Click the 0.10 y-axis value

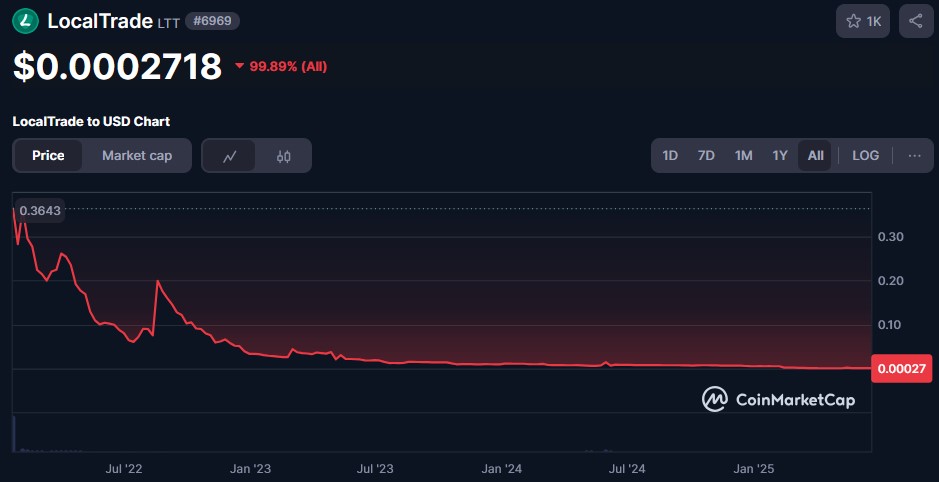tap(890, 325)
